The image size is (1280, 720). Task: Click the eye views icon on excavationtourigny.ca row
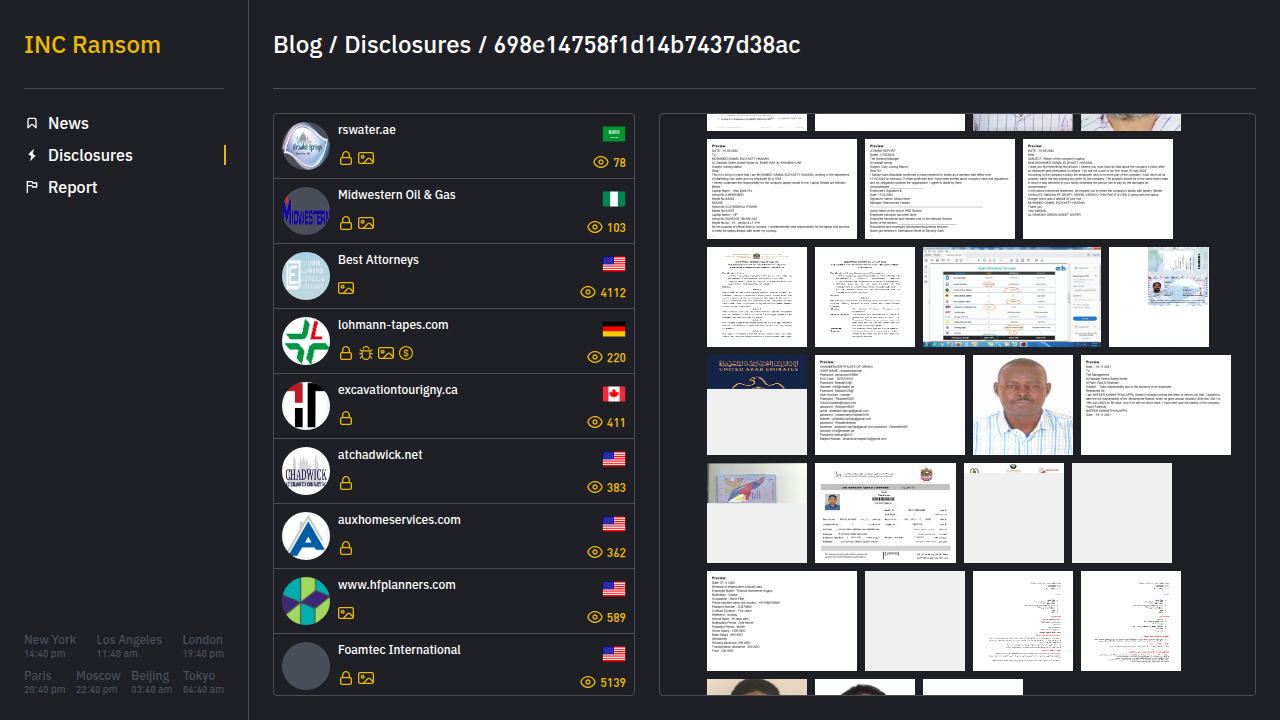click(596, 422)
